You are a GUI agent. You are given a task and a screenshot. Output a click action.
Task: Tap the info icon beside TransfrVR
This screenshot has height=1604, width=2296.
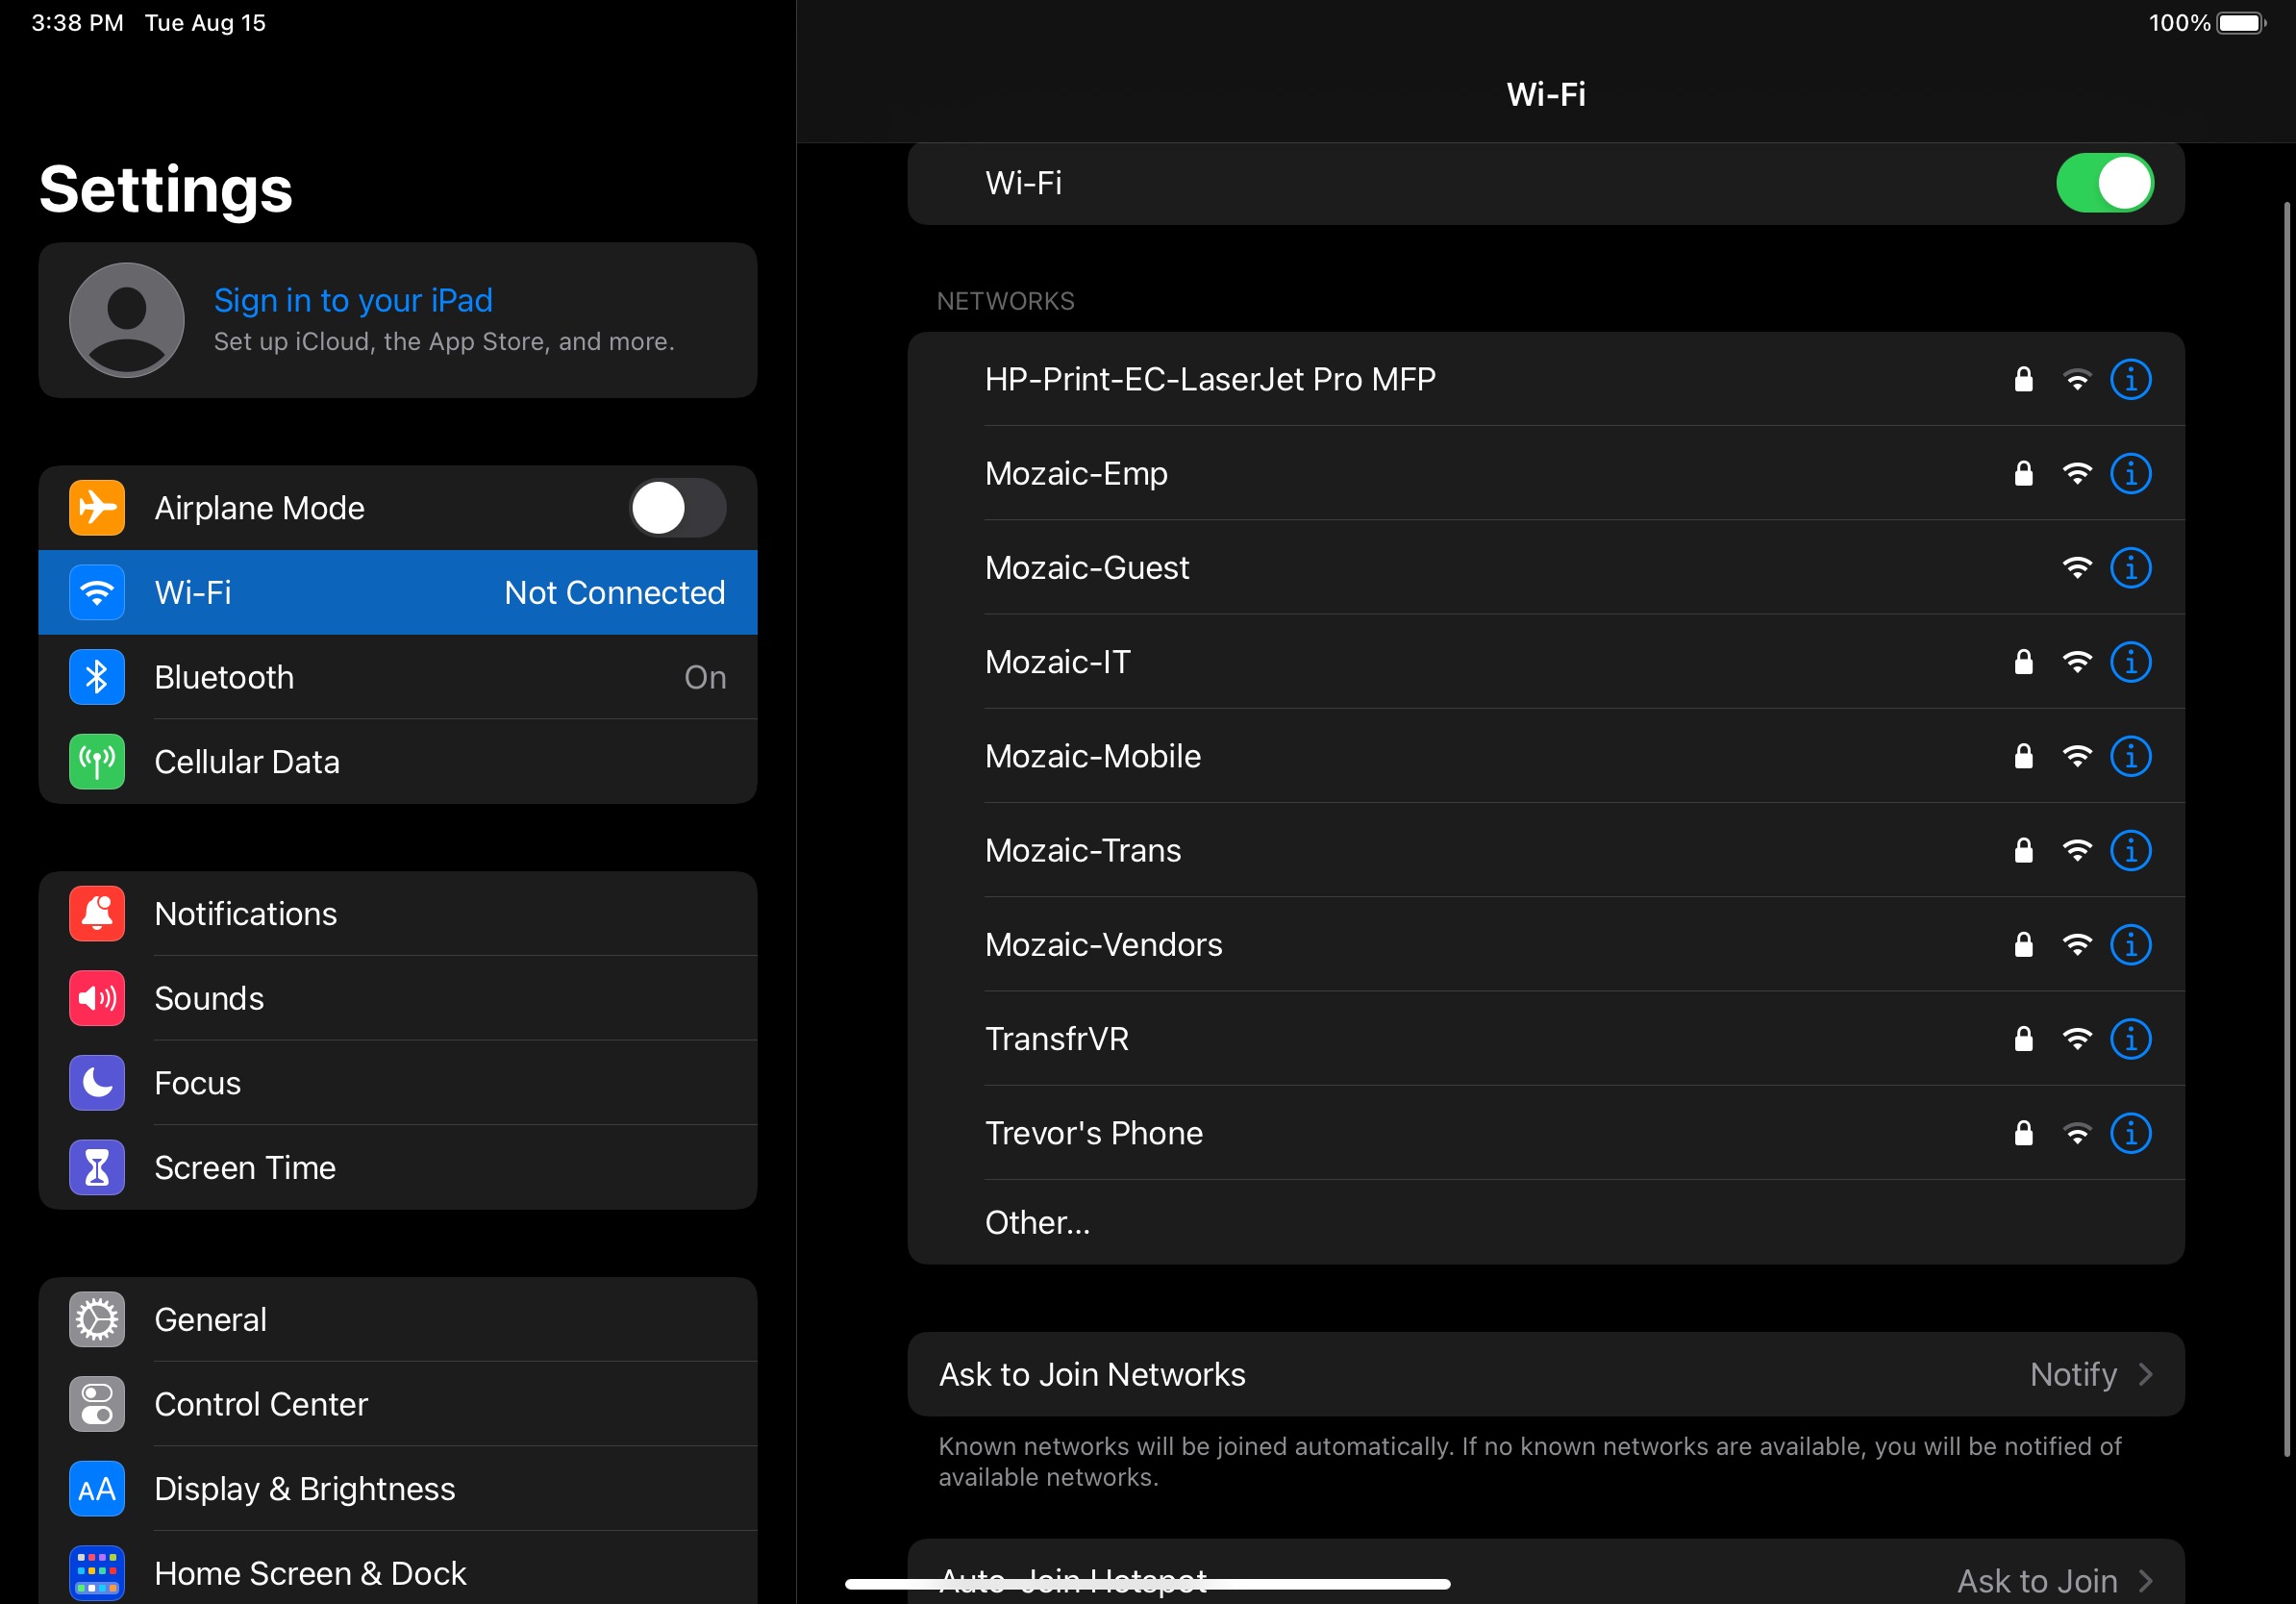[x=2130, y=1039]
